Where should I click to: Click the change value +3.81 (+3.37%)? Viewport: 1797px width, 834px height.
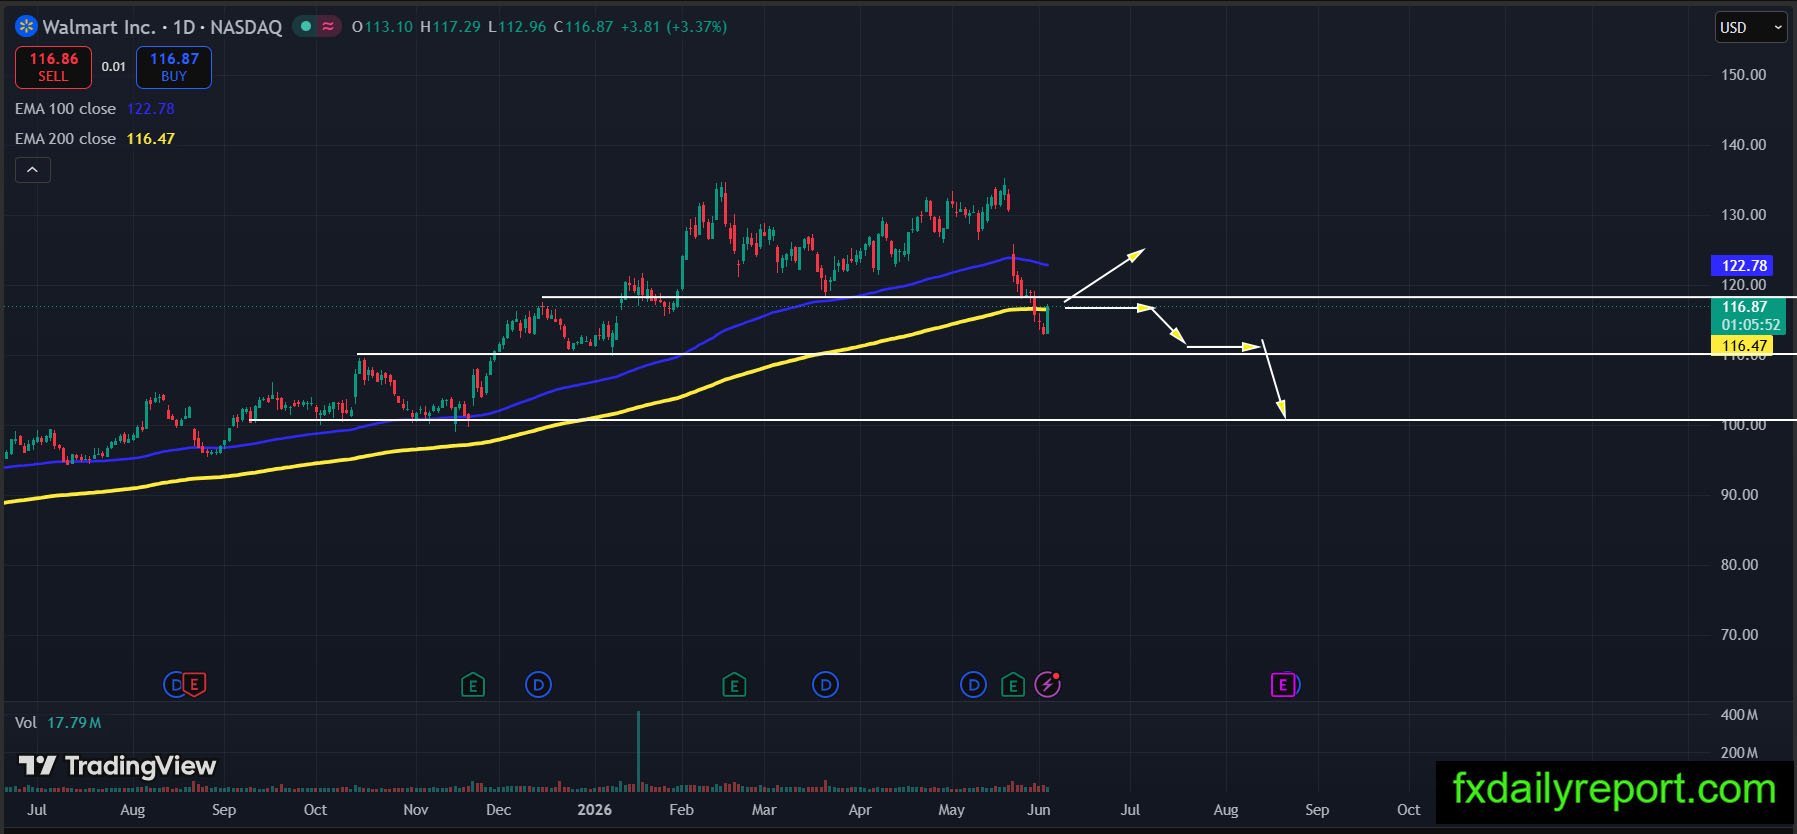(674, 27)
